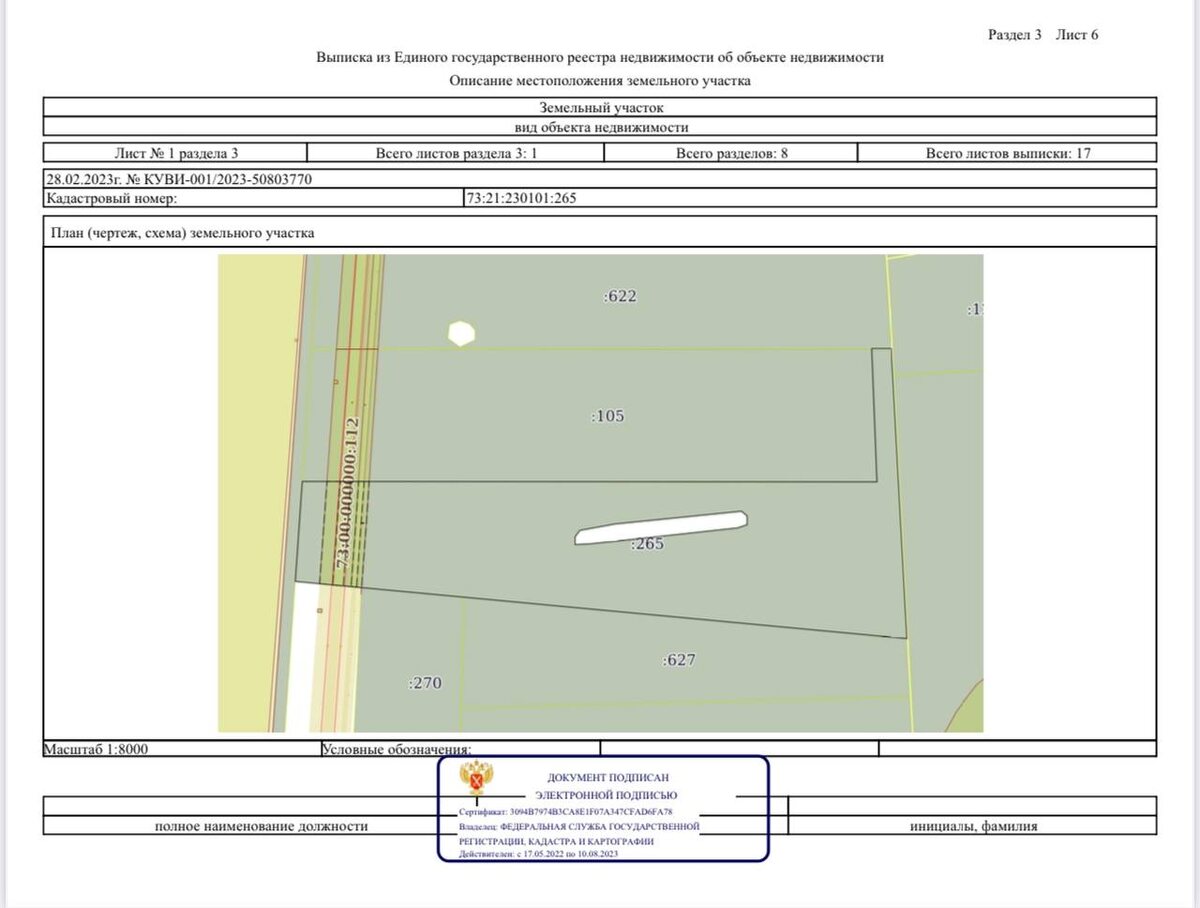1200x908 pixels.
Task: Click parcel label ':265' on the map
Action: (x=647, y=544)
